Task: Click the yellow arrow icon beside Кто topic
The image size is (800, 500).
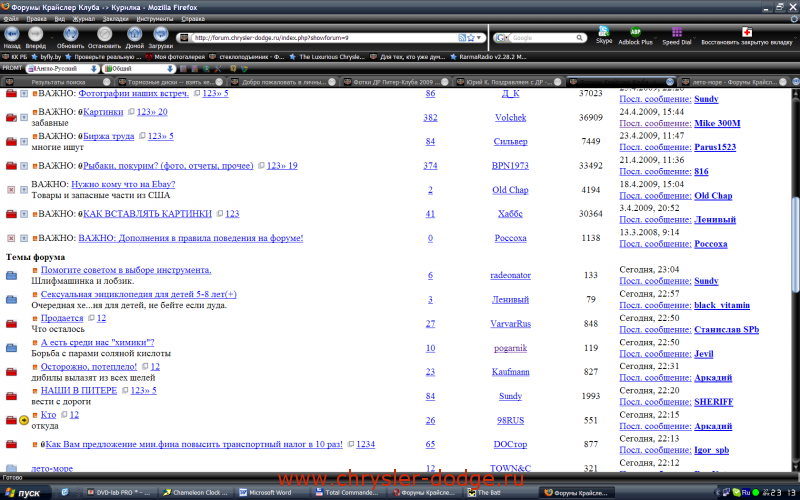Action: coord(23,420)
